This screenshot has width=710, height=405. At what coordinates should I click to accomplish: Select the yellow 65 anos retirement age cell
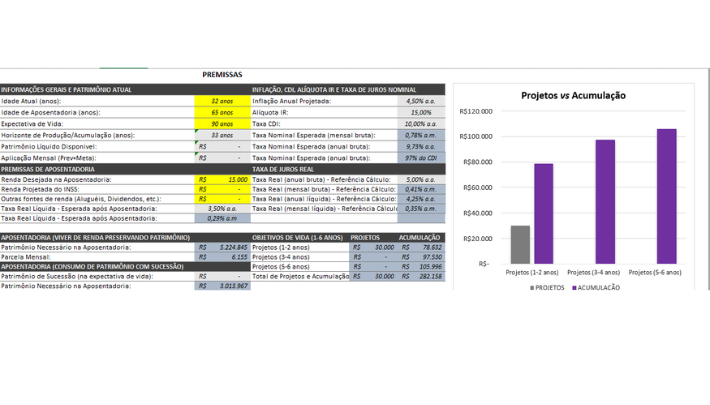click(221, 113)
